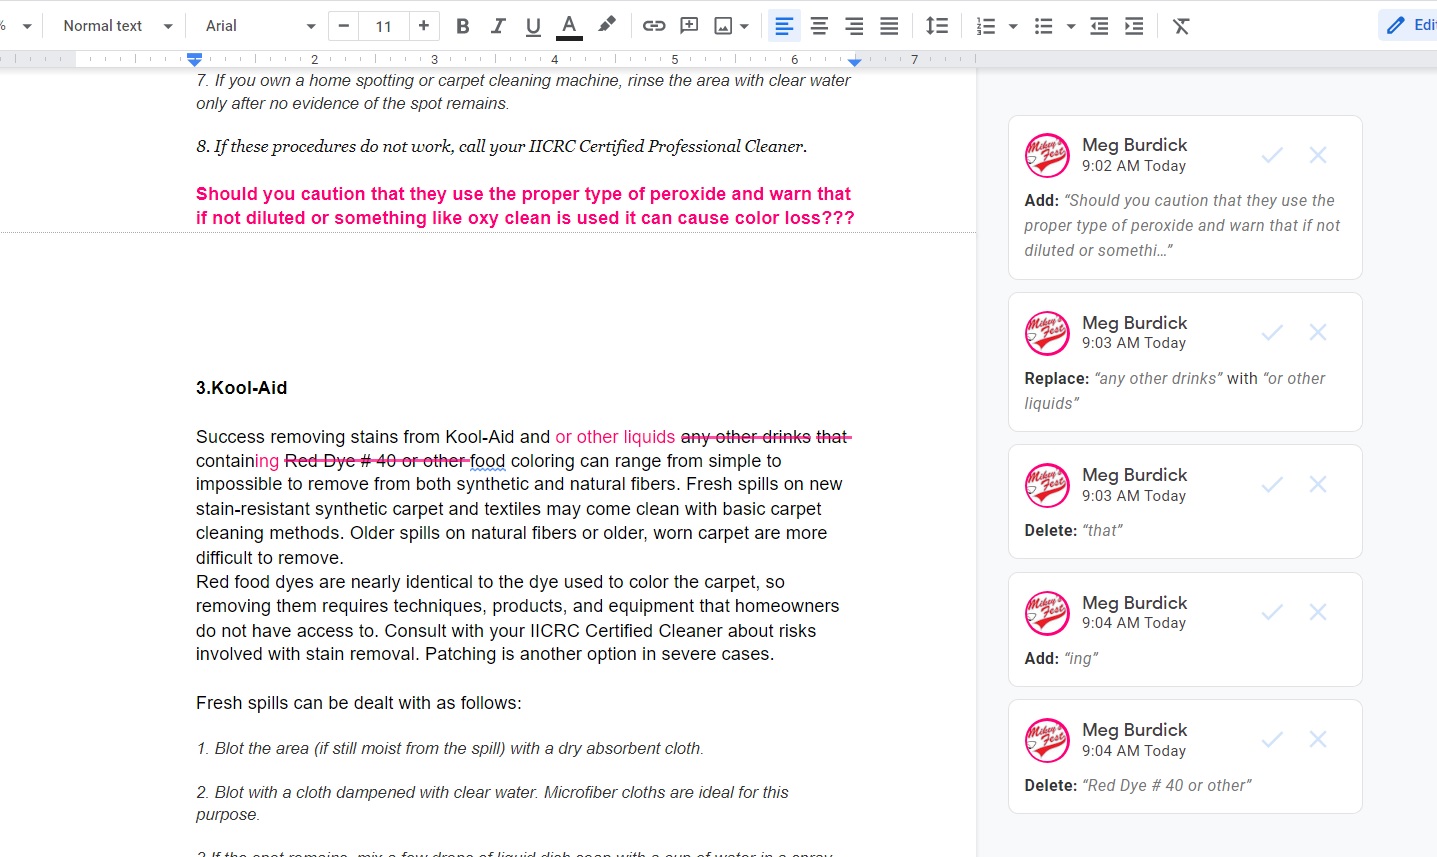
Task: Increase the indent level
Action: coord(1134,26)
